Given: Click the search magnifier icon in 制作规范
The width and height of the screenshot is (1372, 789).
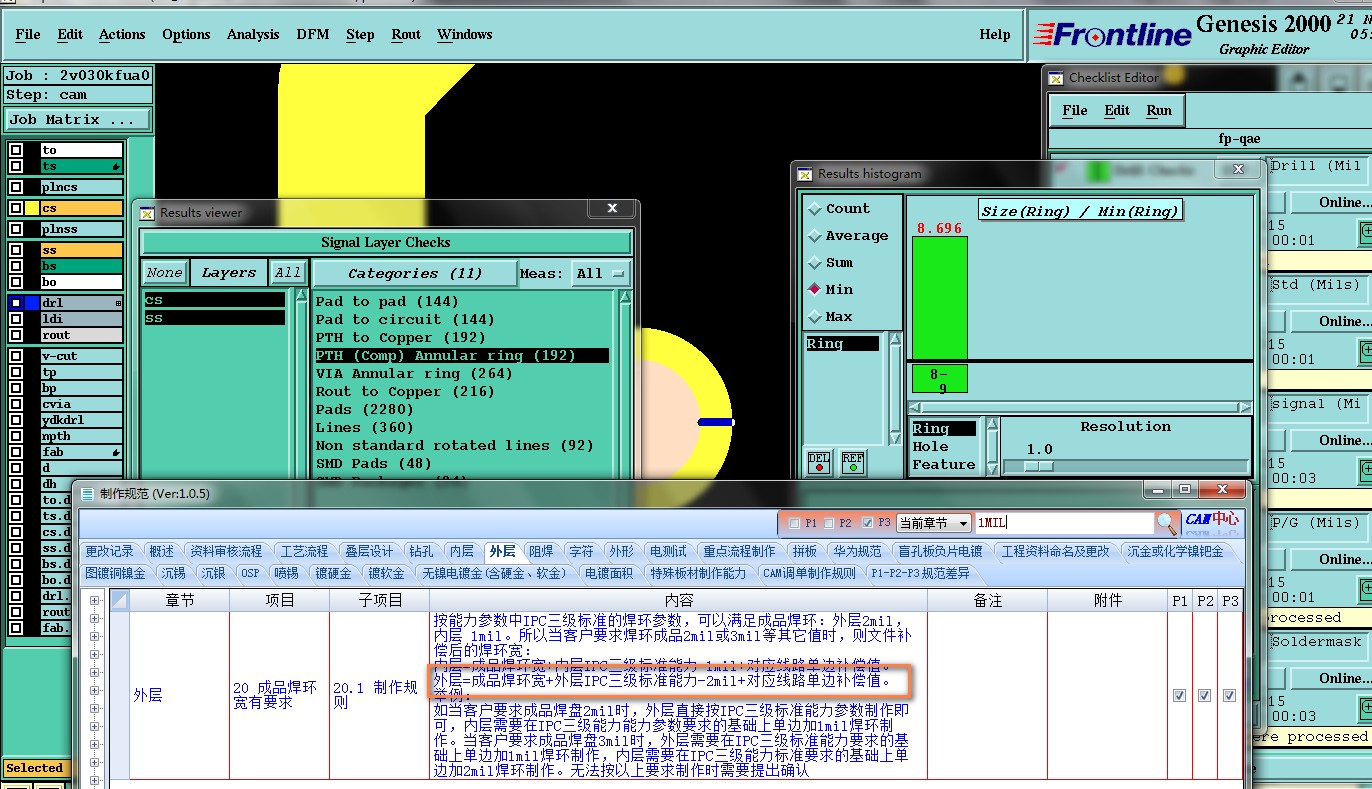Looking at the screenshot, I should pos(1166,522).
